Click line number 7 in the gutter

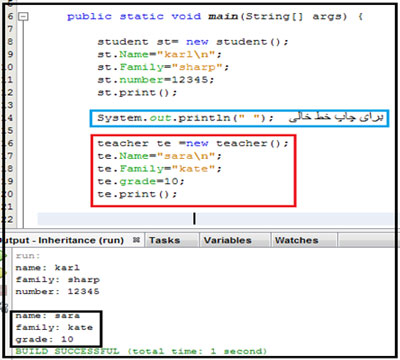10,29
